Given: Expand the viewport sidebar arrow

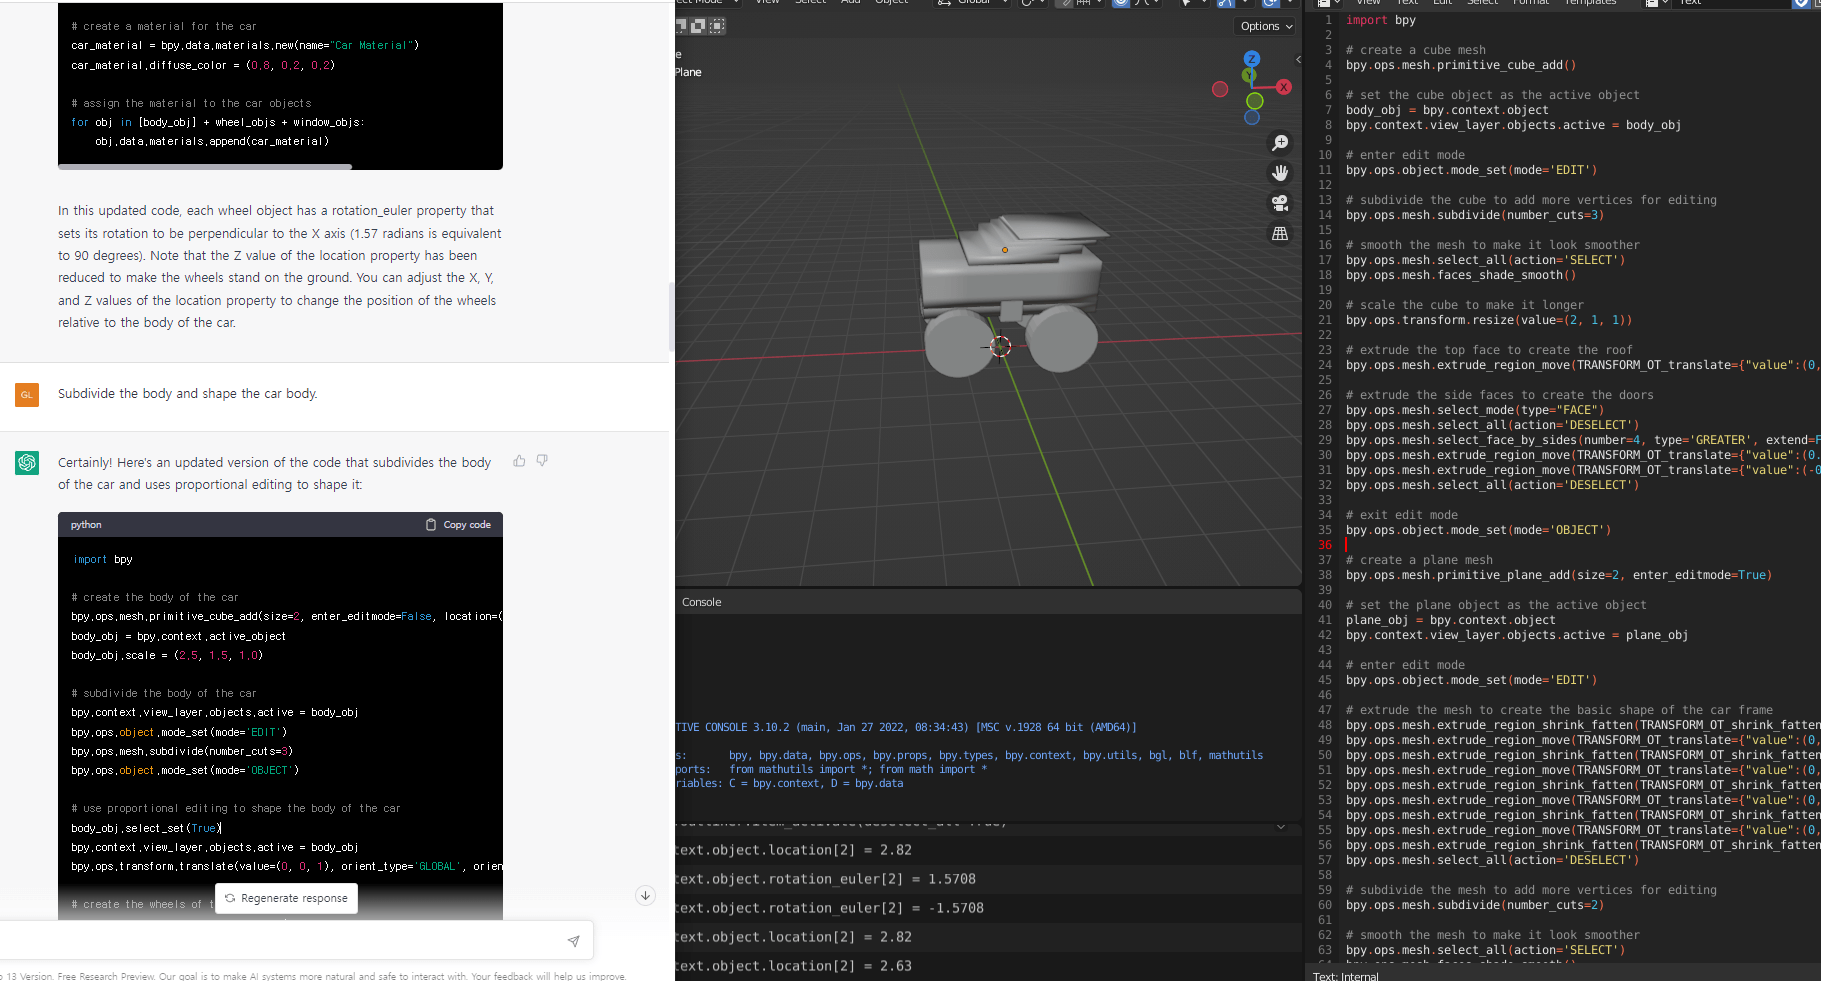Looking at the screenshot, I should click(1298, 59).
